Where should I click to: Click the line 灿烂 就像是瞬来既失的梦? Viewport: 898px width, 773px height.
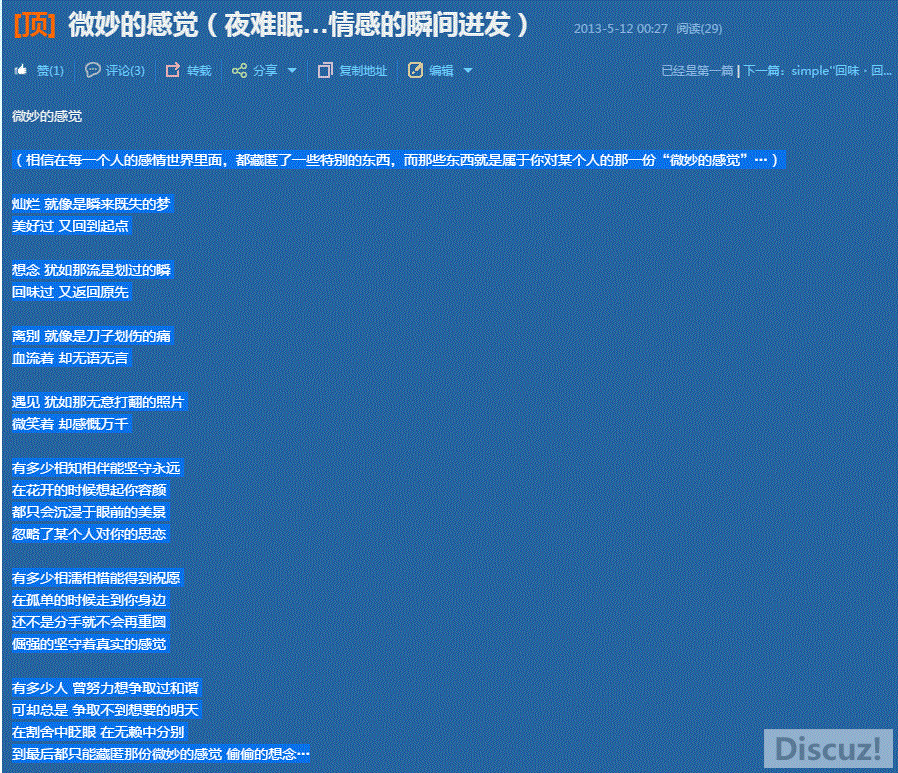tap(91, 204)
